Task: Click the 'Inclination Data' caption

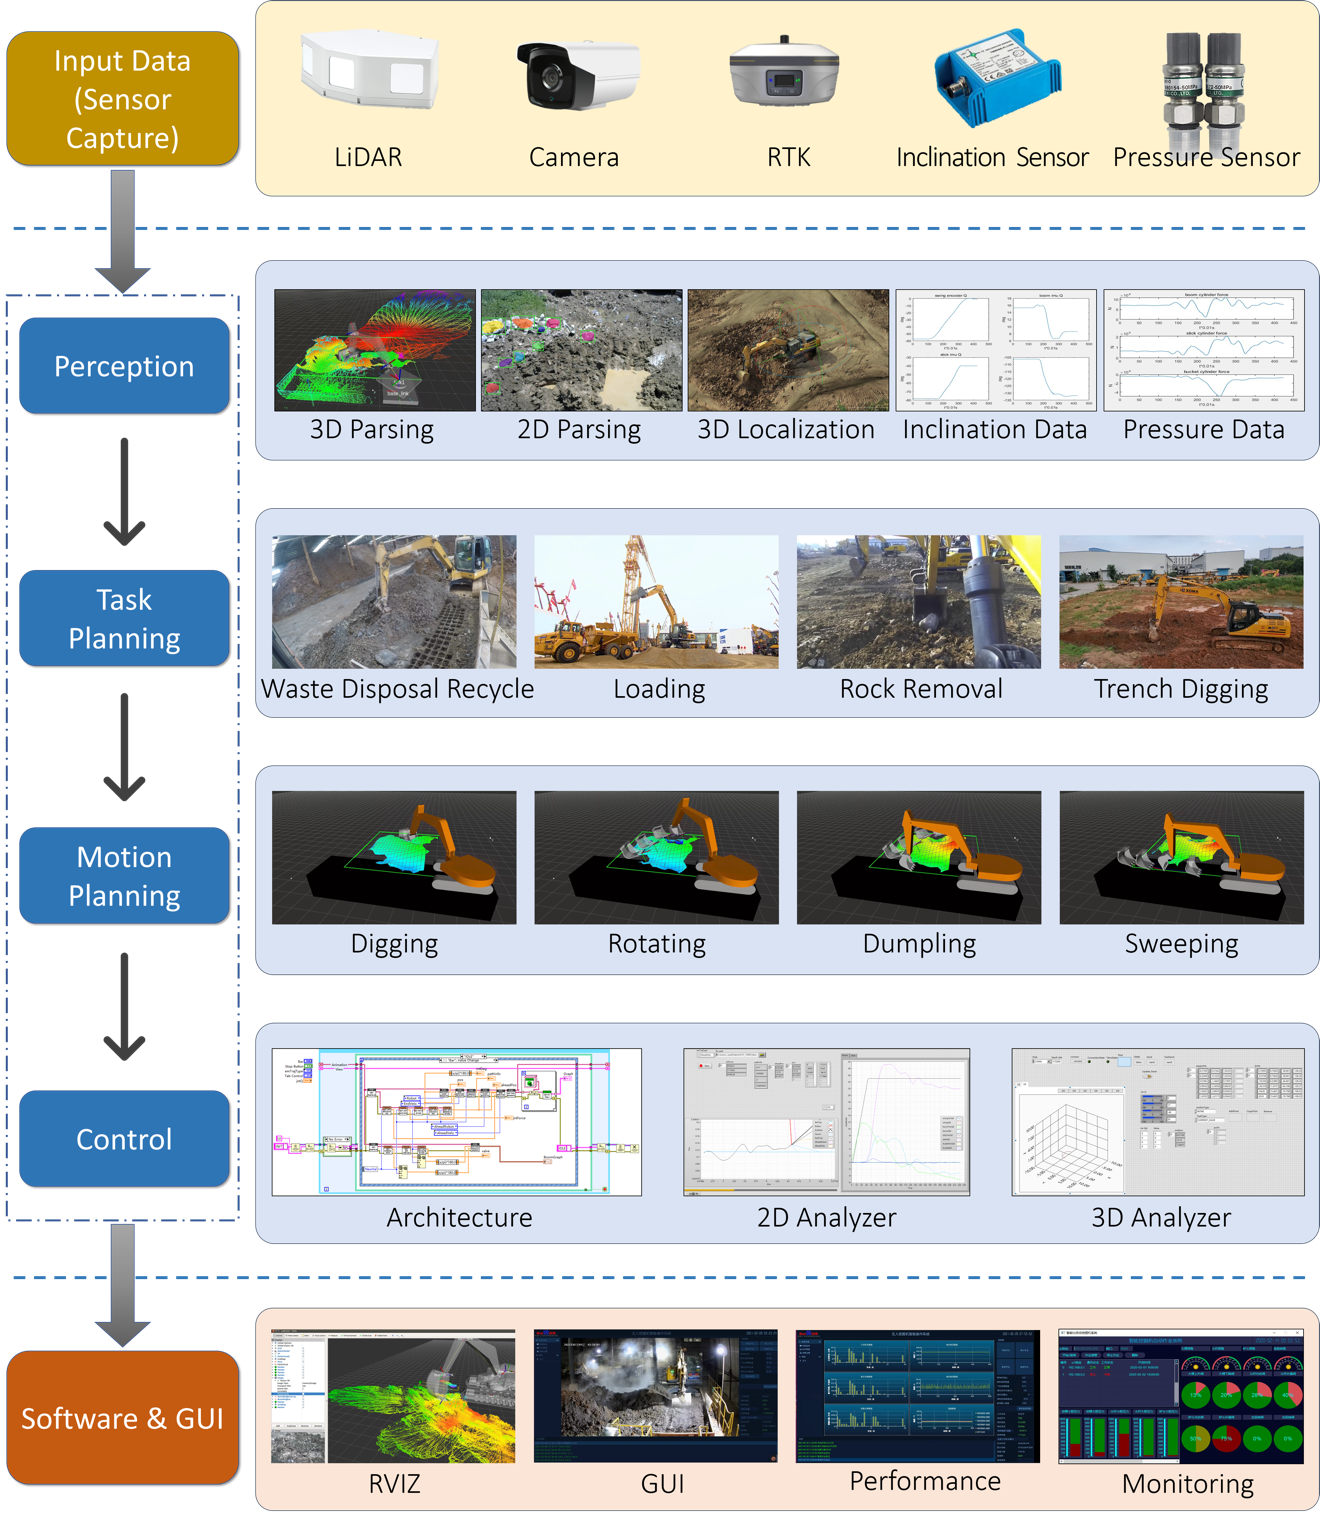Action: [995, 429]
